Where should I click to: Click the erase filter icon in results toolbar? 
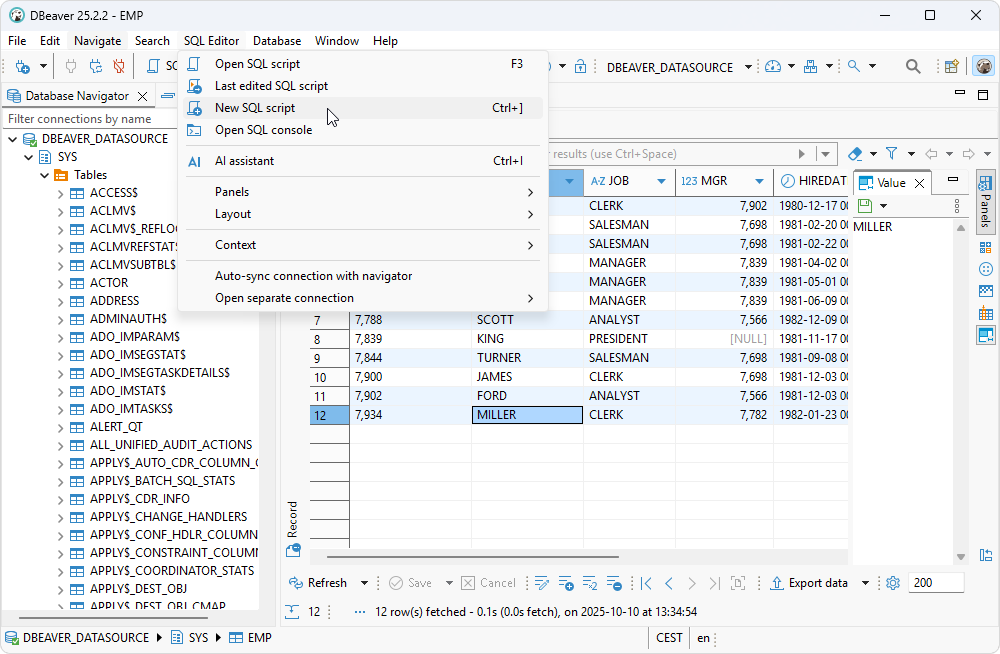click(855, 154)
